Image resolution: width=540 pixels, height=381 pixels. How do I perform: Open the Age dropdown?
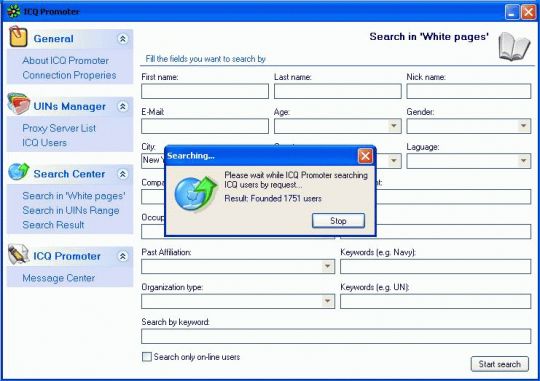coord(394,126)
